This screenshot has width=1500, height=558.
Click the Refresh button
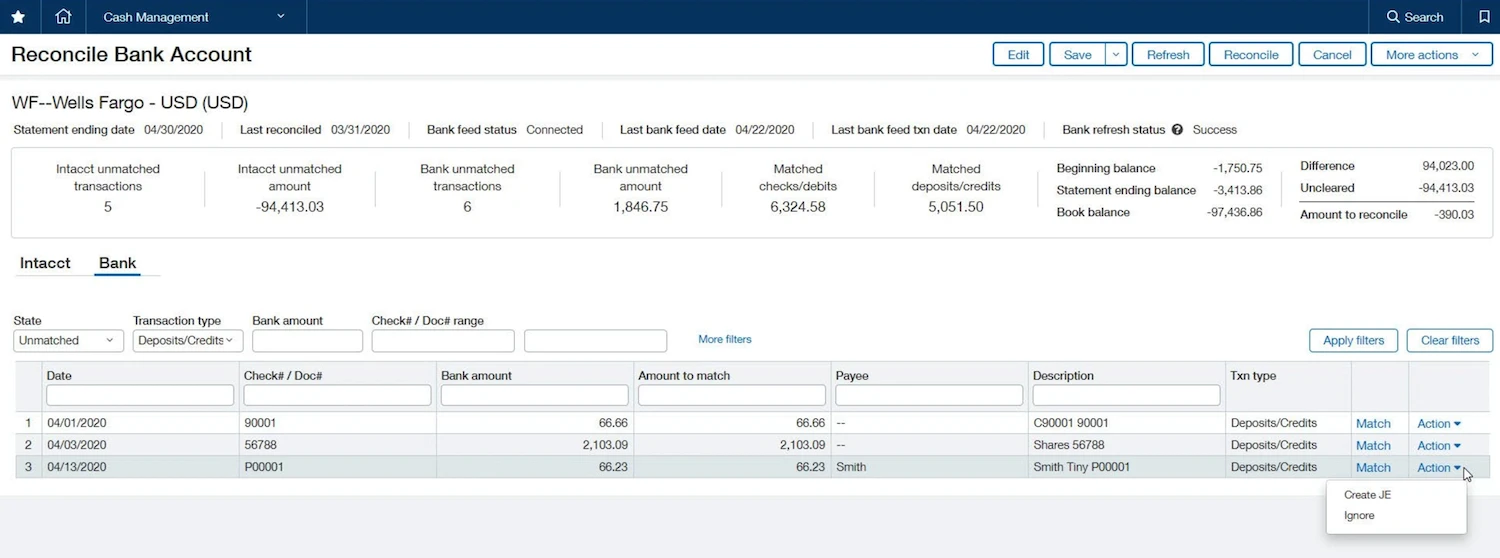click(x=1168, y=55)
